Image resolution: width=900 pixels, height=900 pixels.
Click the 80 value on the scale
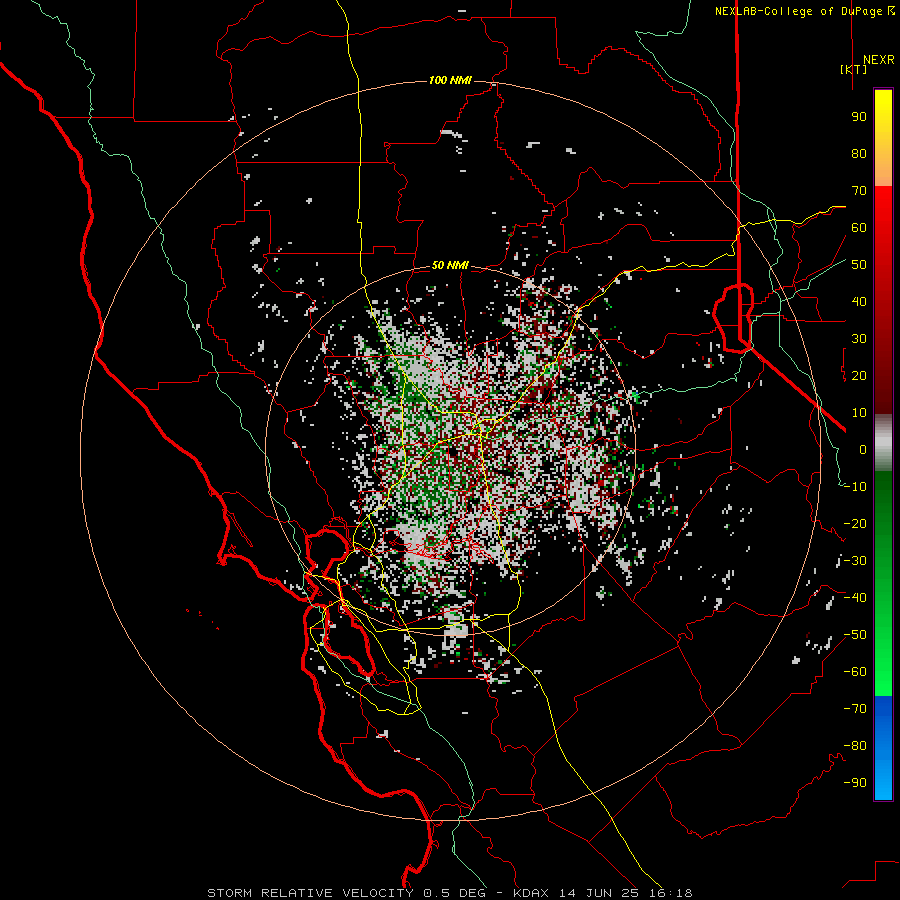pos(859,154)
